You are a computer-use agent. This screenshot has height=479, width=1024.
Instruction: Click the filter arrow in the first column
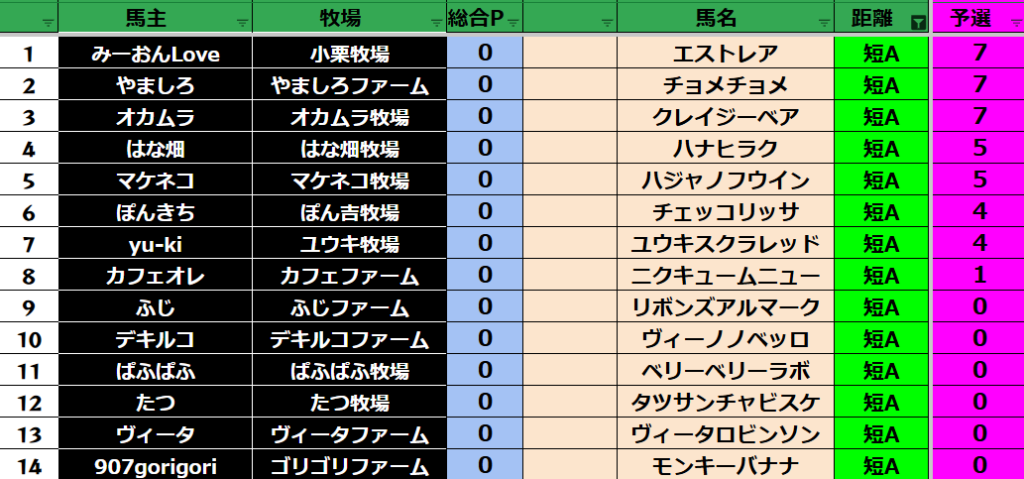point(48,21)
